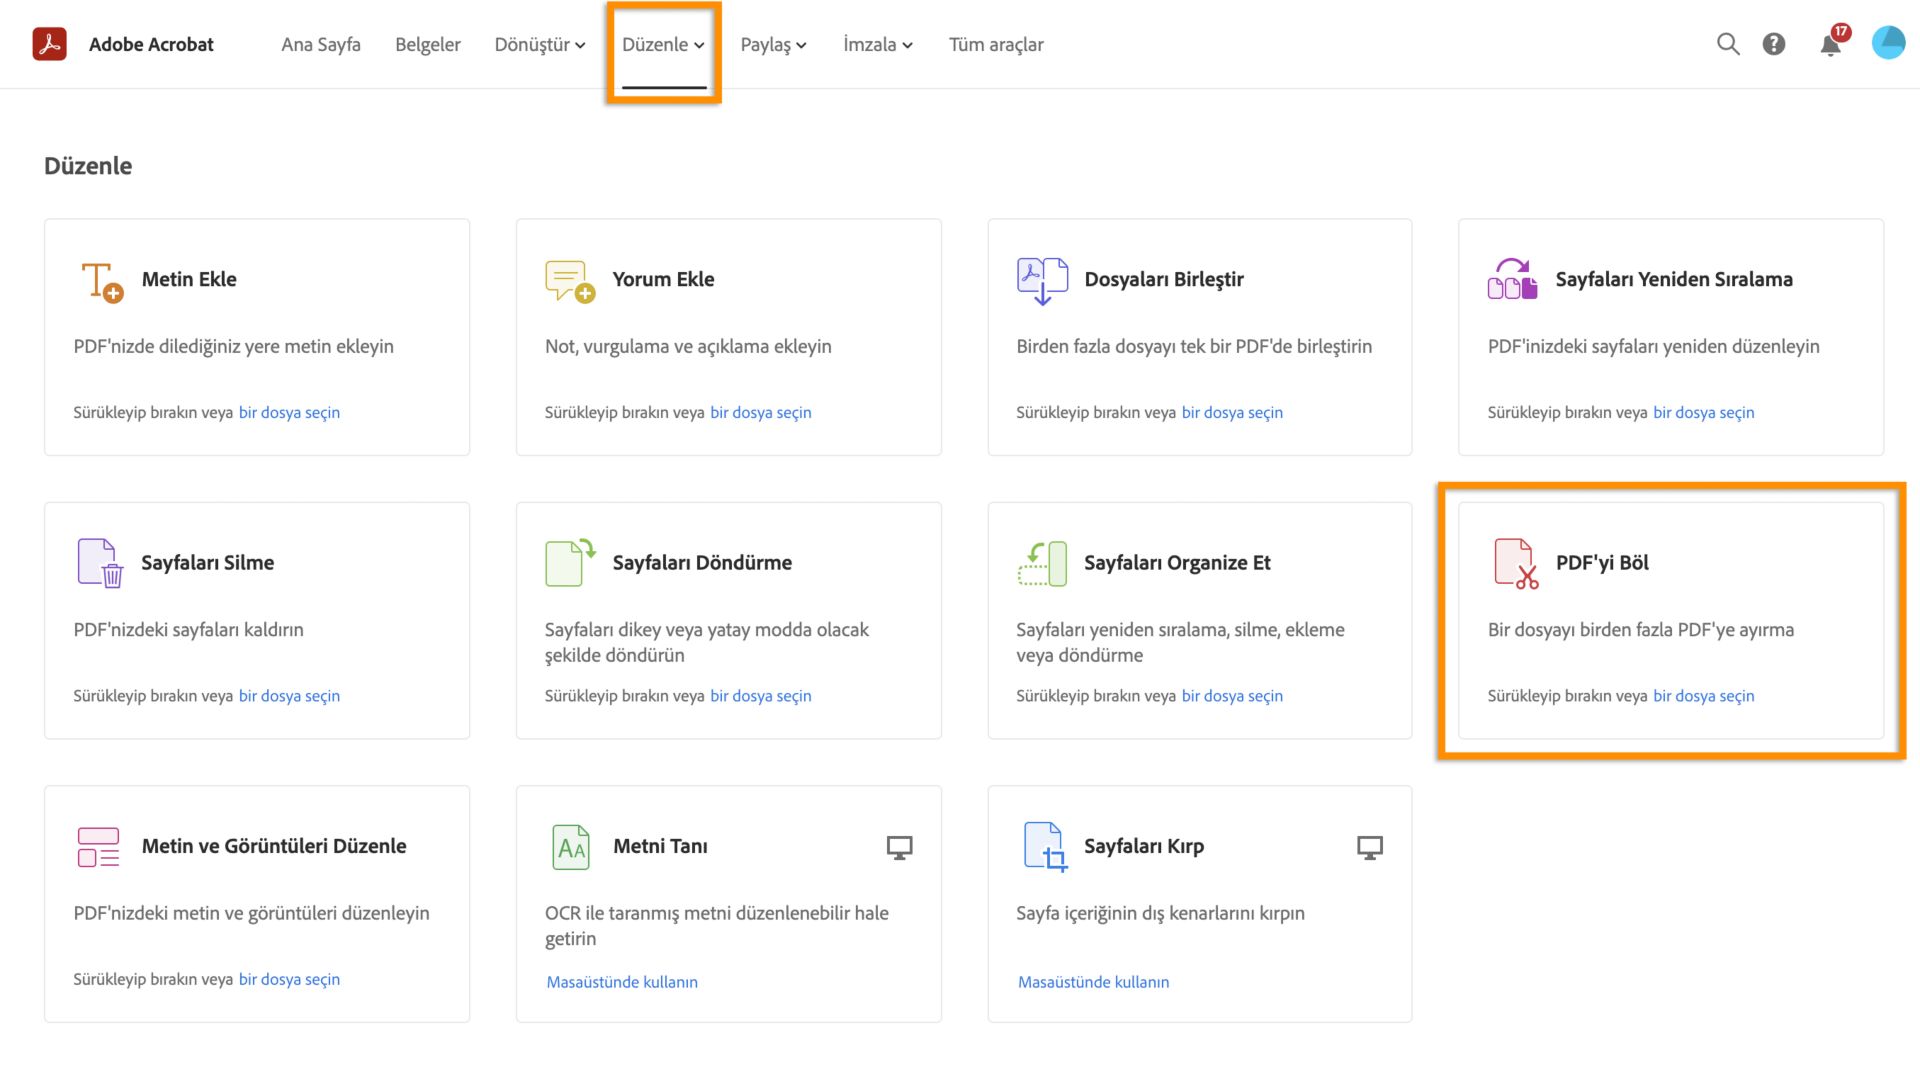Open the Dosyaları Birleştir card title

click(x=1164, y=279)
